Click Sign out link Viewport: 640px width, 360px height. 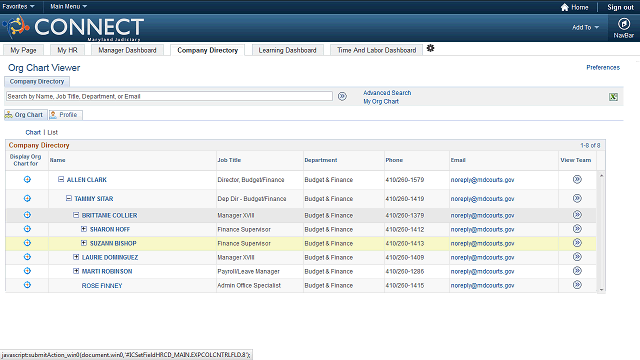[x=620, y=7]
